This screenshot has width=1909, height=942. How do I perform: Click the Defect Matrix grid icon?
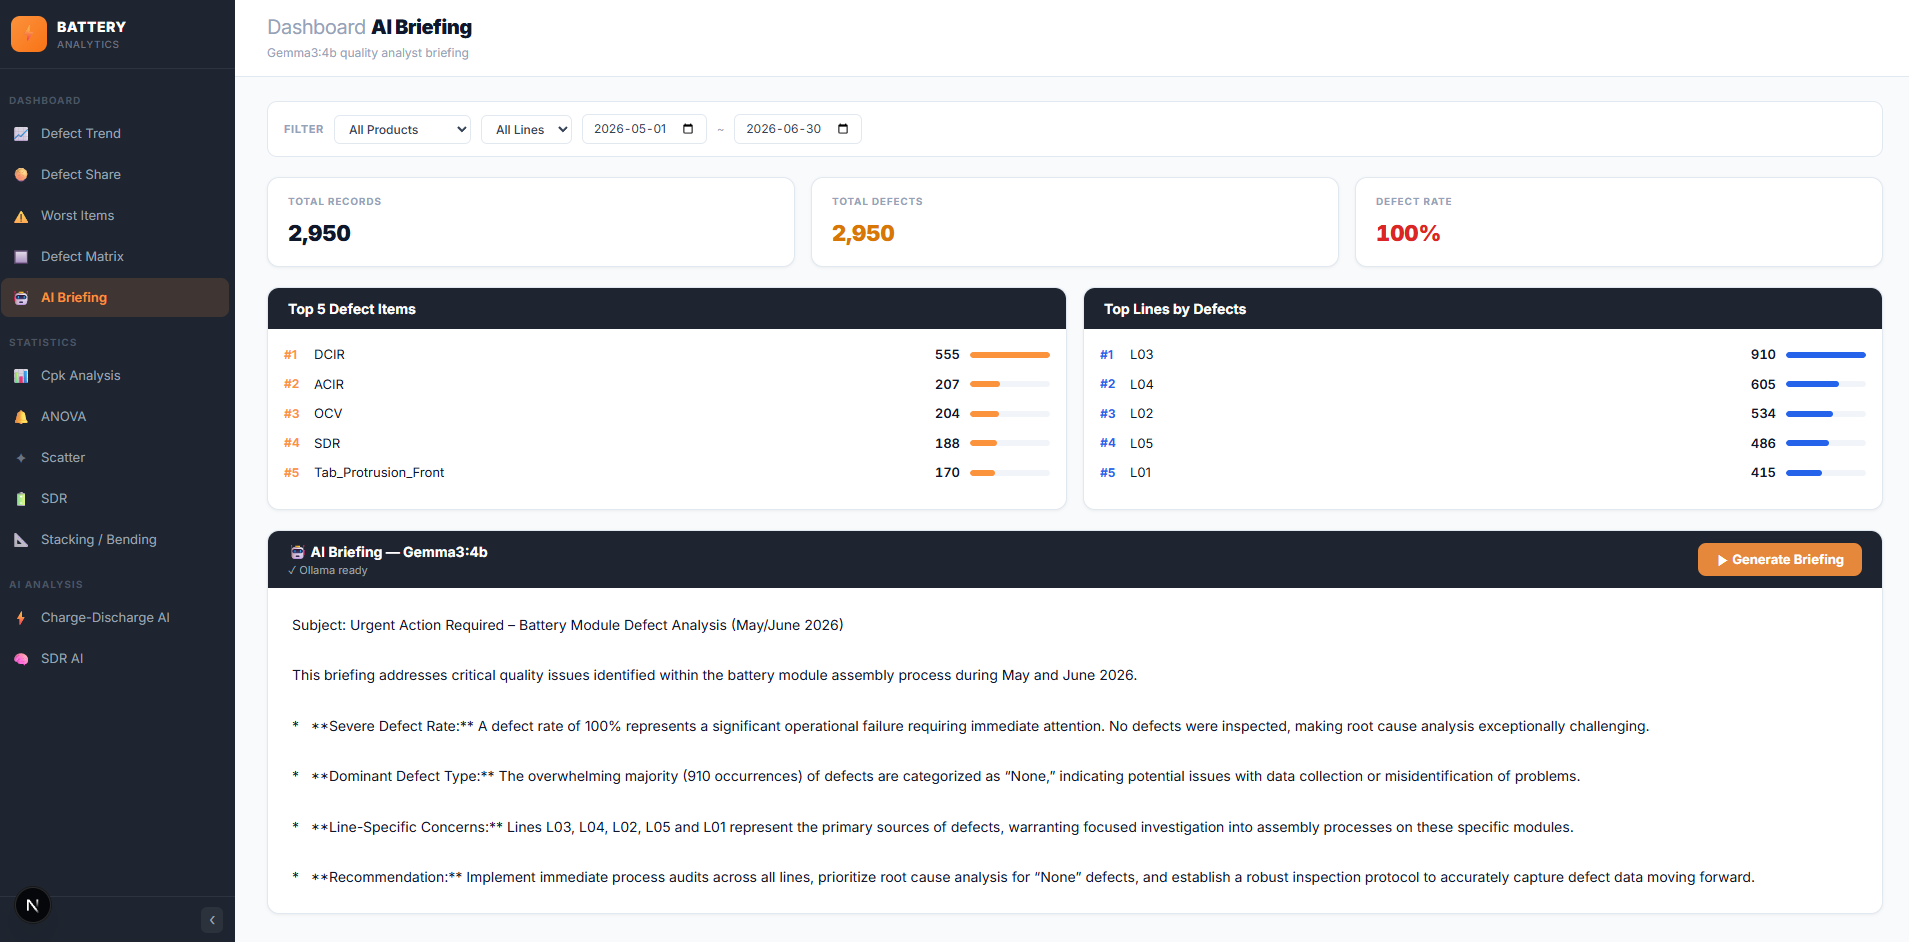tap(21, 257)
